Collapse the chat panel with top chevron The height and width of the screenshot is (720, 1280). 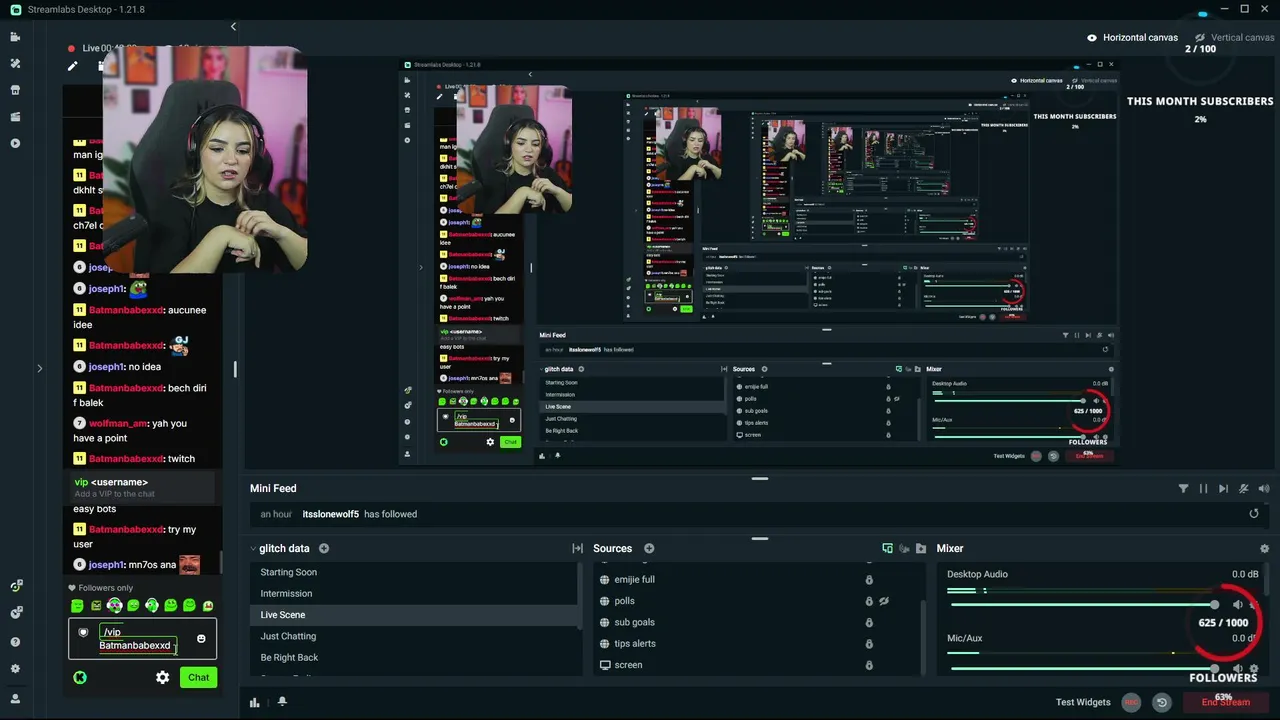[233, 27]
